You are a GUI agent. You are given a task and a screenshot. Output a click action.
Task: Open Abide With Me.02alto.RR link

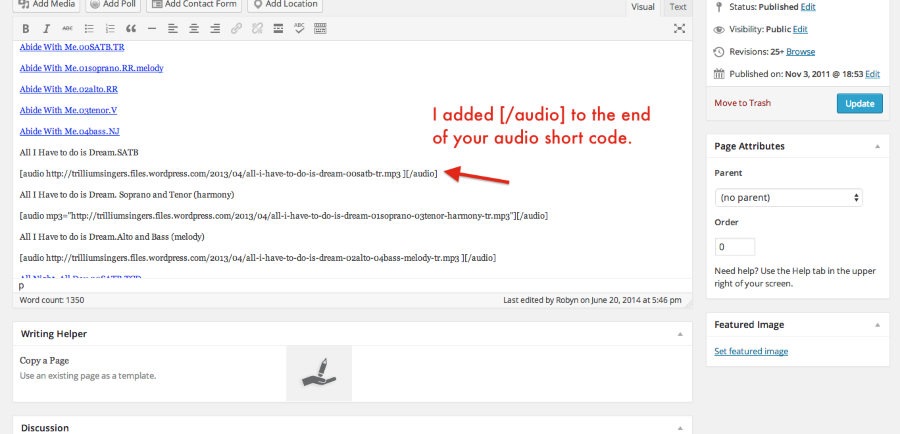[69, 90]
